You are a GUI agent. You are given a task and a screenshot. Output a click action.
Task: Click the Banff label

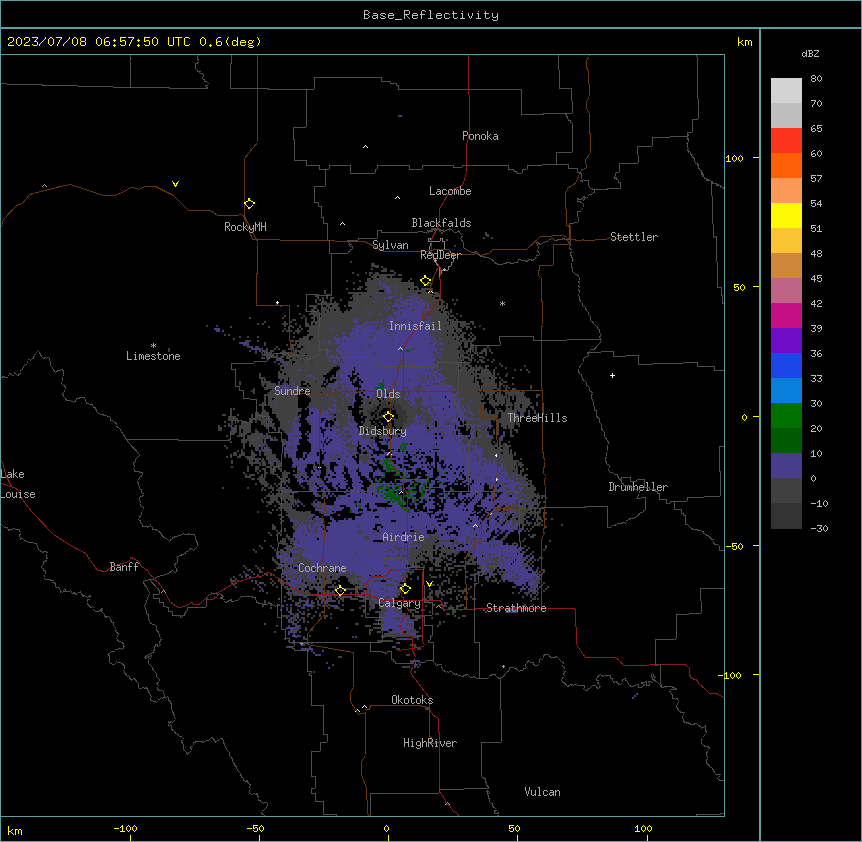coord(124,567)
